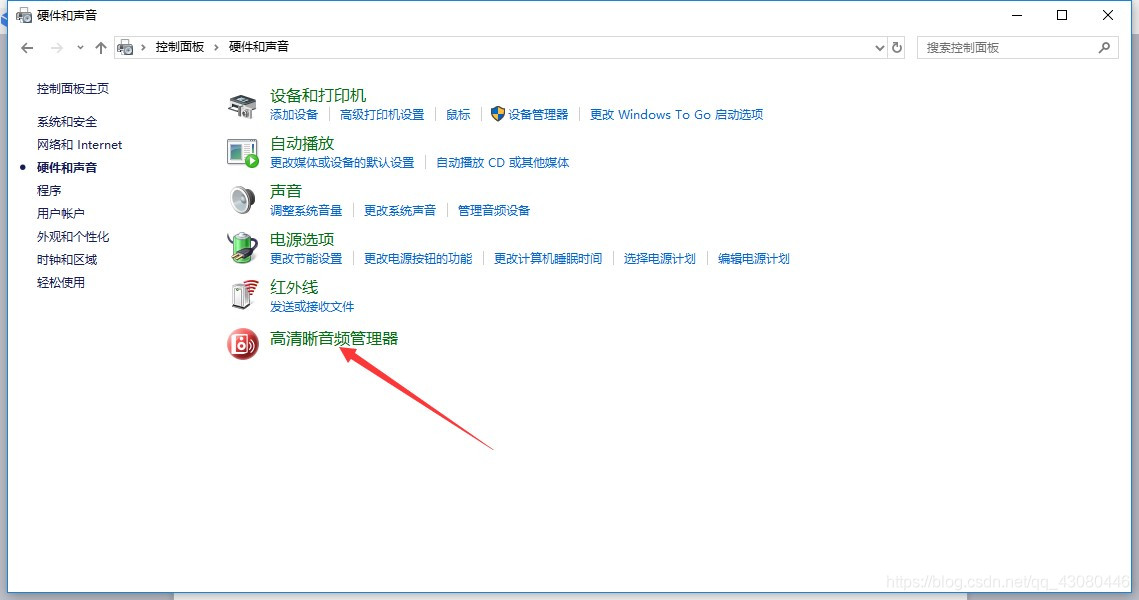Open the recent locations dropdown arrow
1139x600 pixels.
point(80,48)
